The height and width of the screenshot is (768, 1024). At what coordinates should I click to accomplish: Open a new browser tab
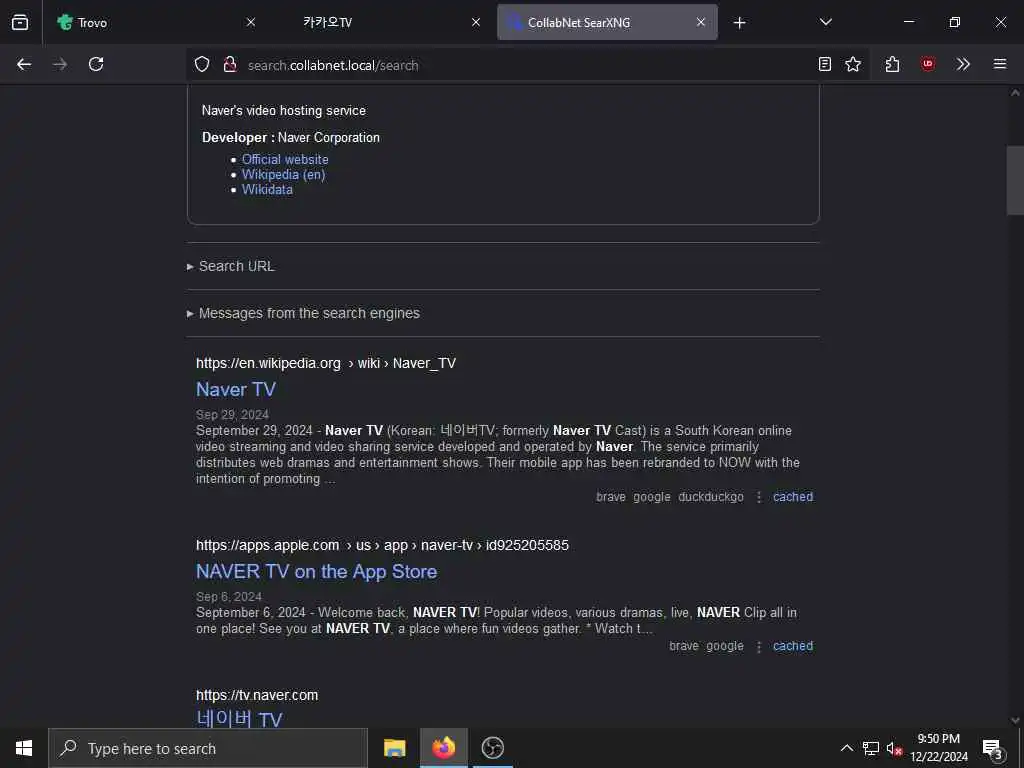tap(739, 23)
